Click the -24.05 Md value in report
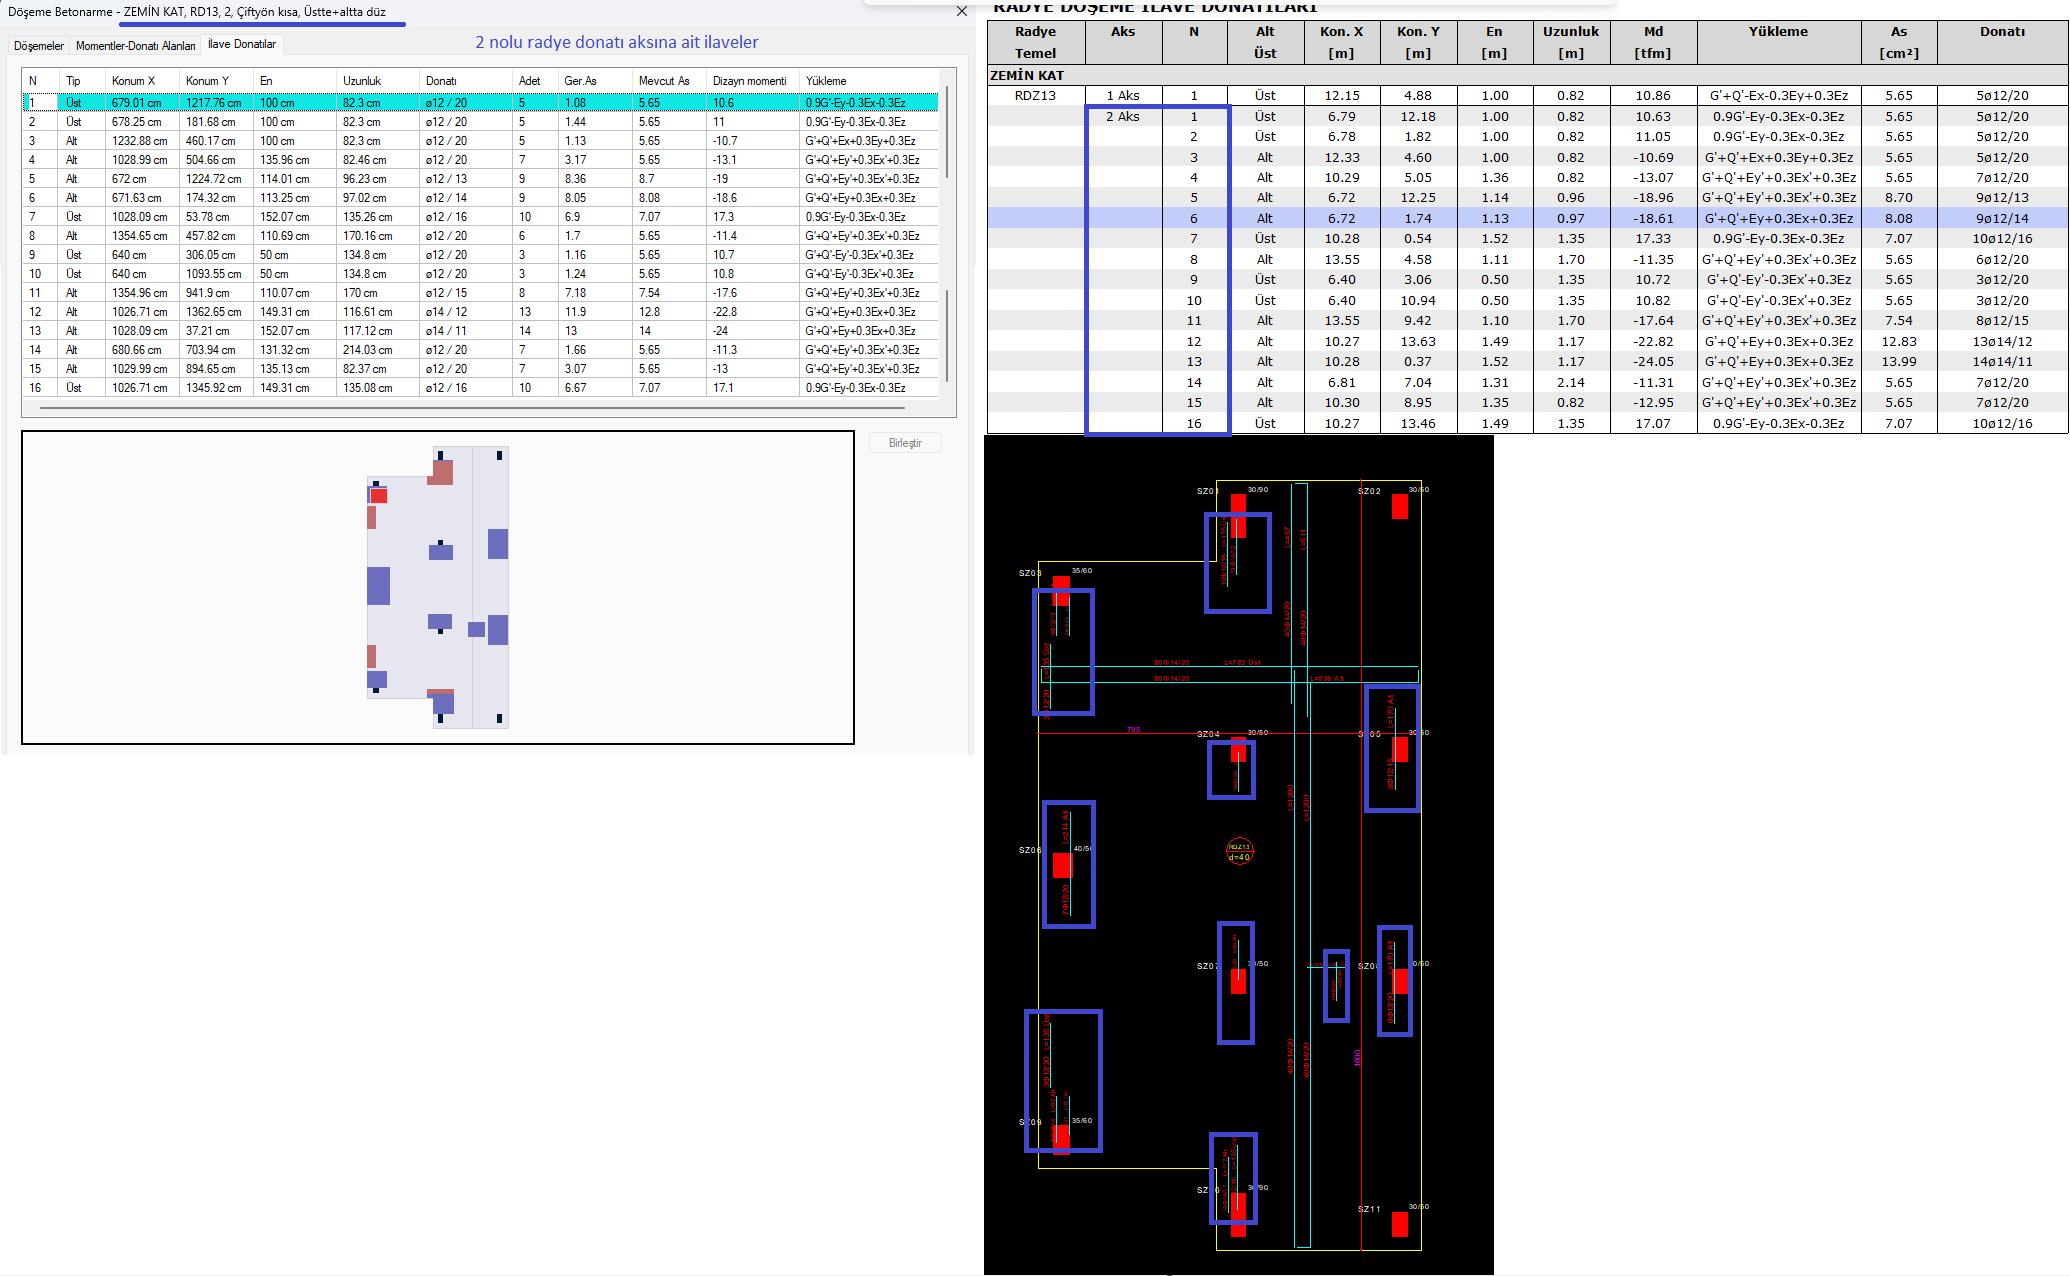Screen dimensions: 2070x1276 tap(1653, 362)
